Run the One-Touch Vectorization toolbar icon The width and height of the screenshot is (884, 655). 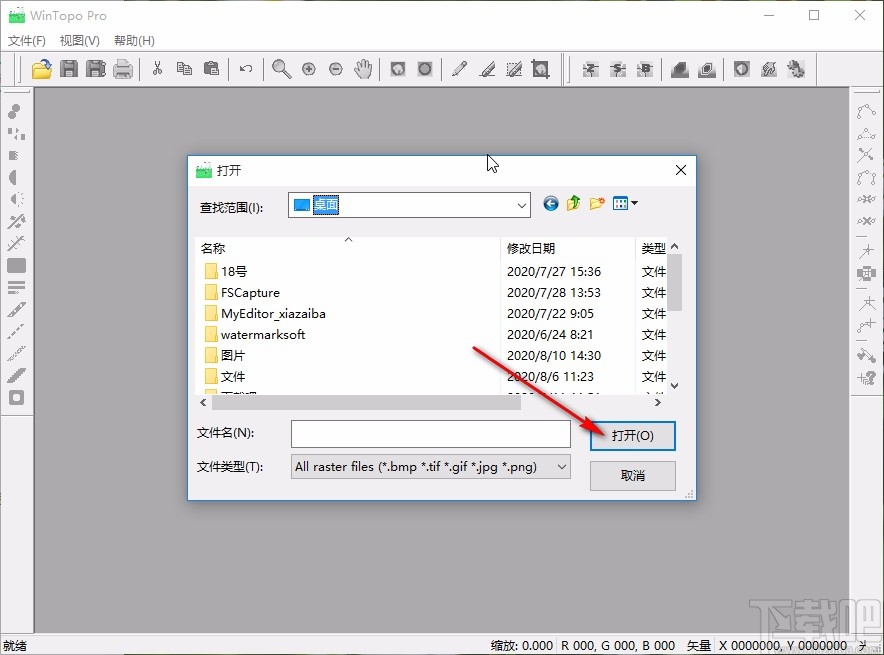coord(797,69)
